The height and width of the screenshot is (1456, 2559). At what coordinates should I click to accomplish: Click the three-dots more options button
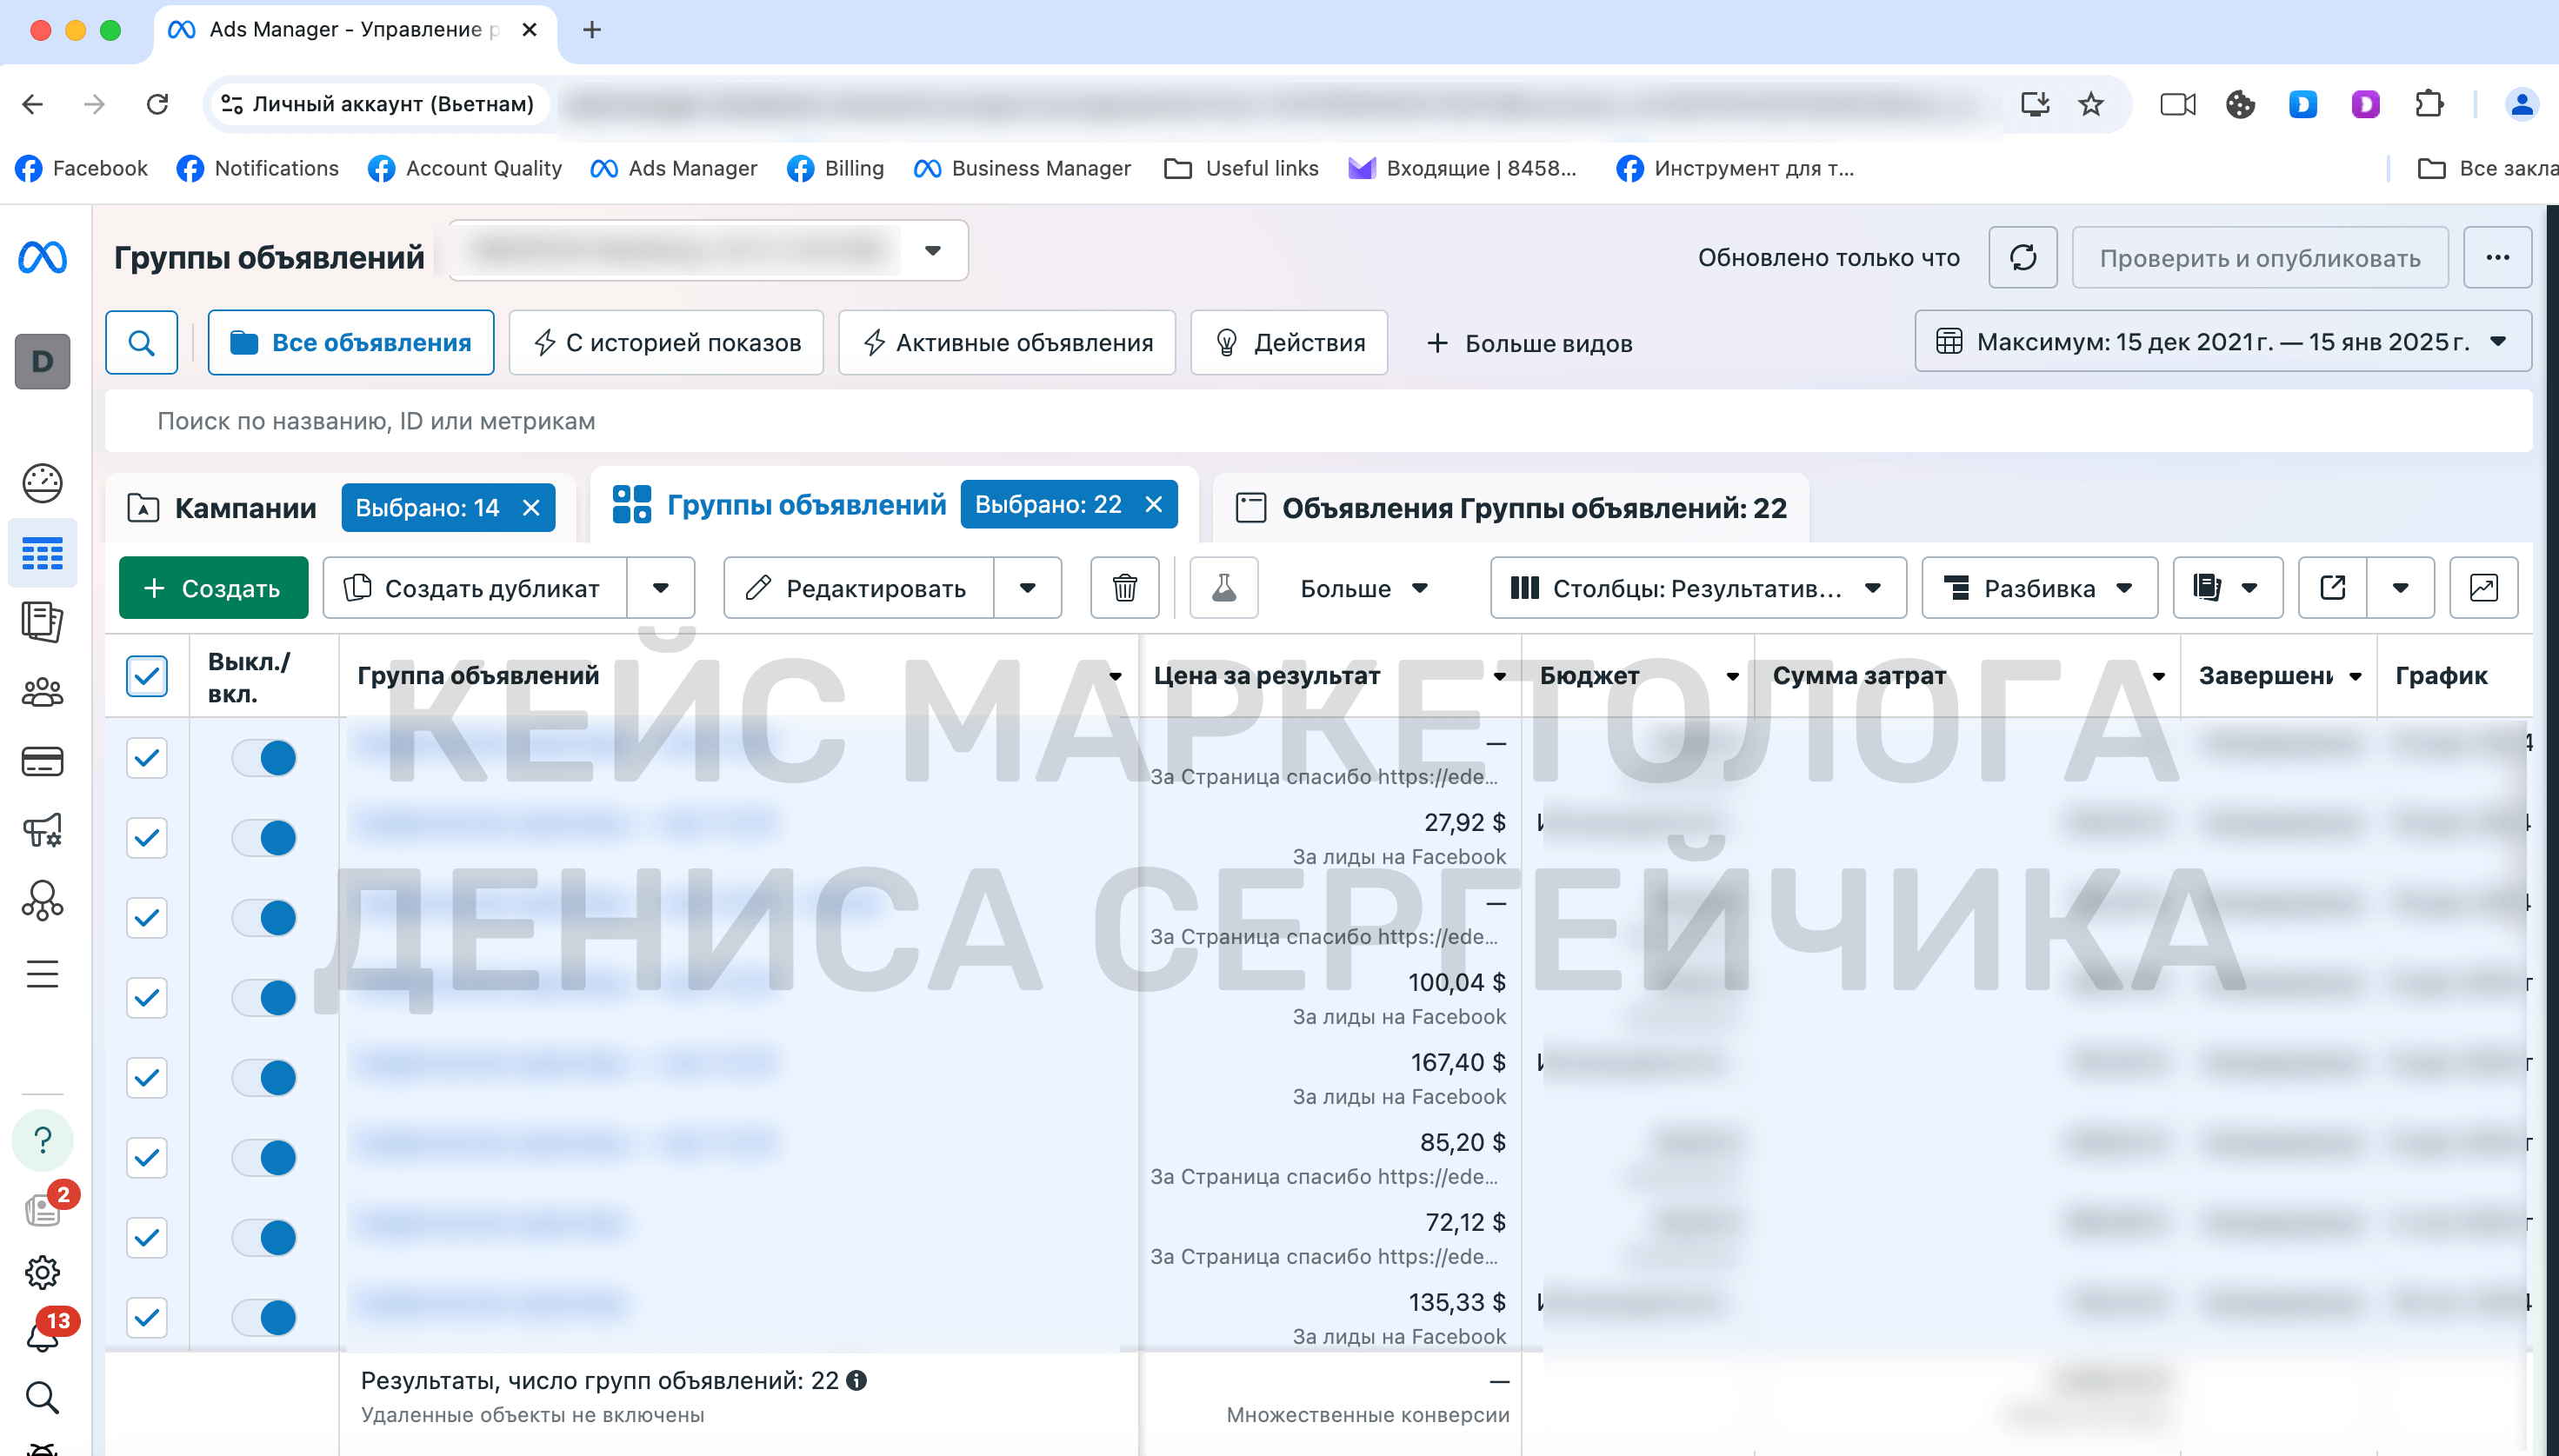point(2498,258)
